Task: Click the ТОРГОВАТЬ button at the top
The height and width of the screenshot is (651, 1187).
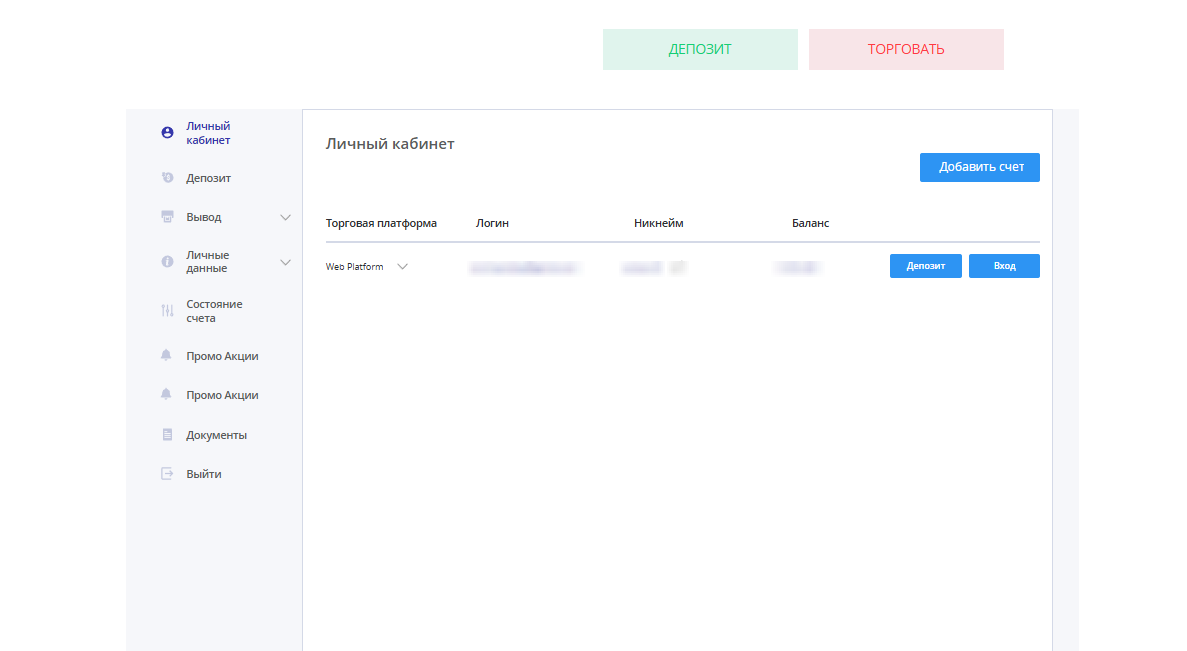Action: click(906, 49)
